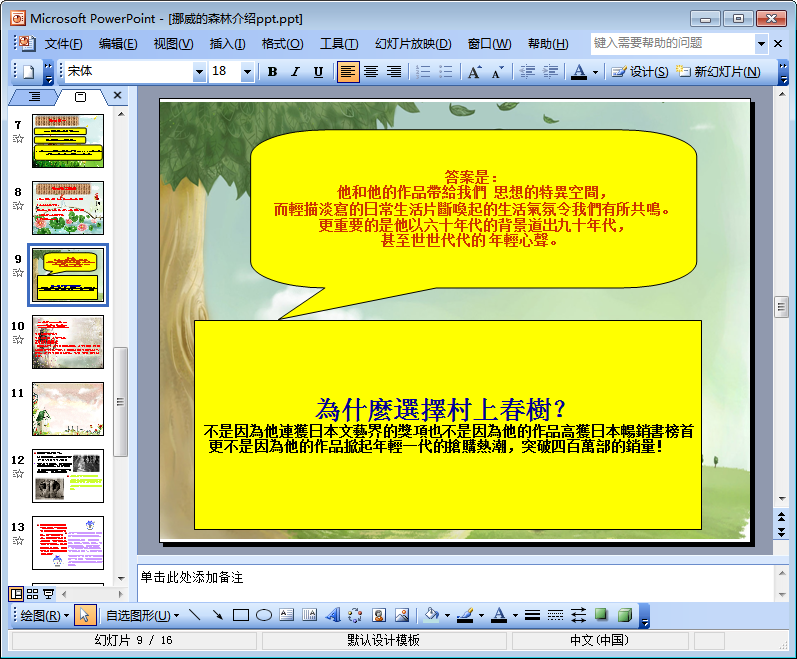Insert diagram or organization chart
The image size is (797, 659).
[355, 615]
